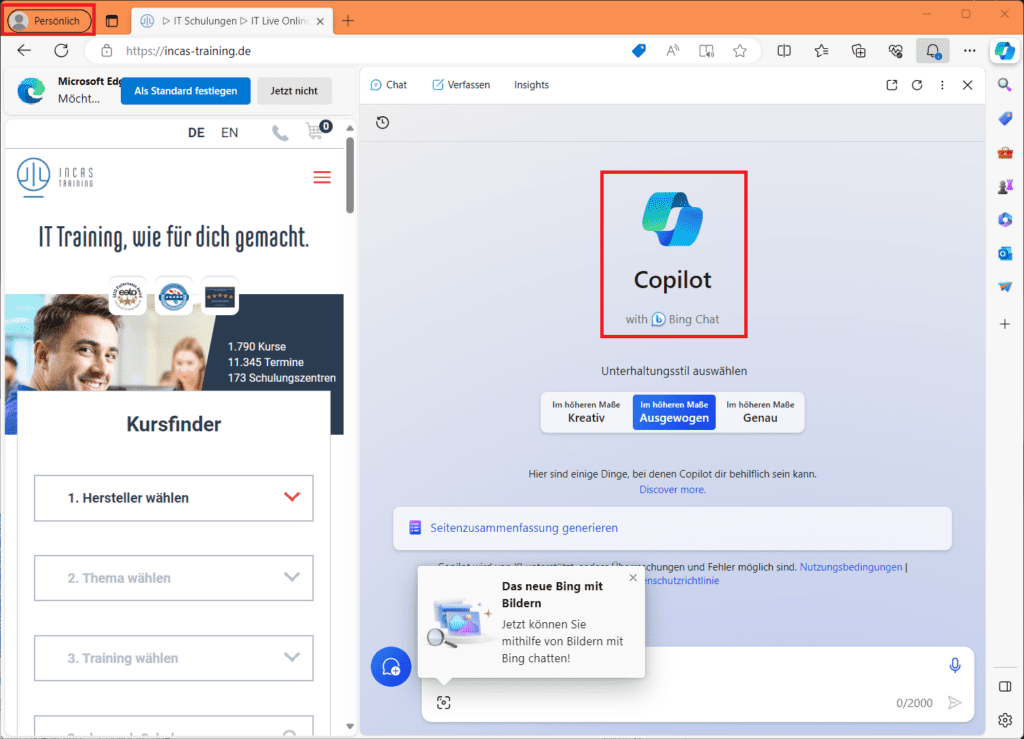Dismiss with Jetzt nicht button
Image resolution: width=1024 pixels, height=739 pixels.
point(294,91)
